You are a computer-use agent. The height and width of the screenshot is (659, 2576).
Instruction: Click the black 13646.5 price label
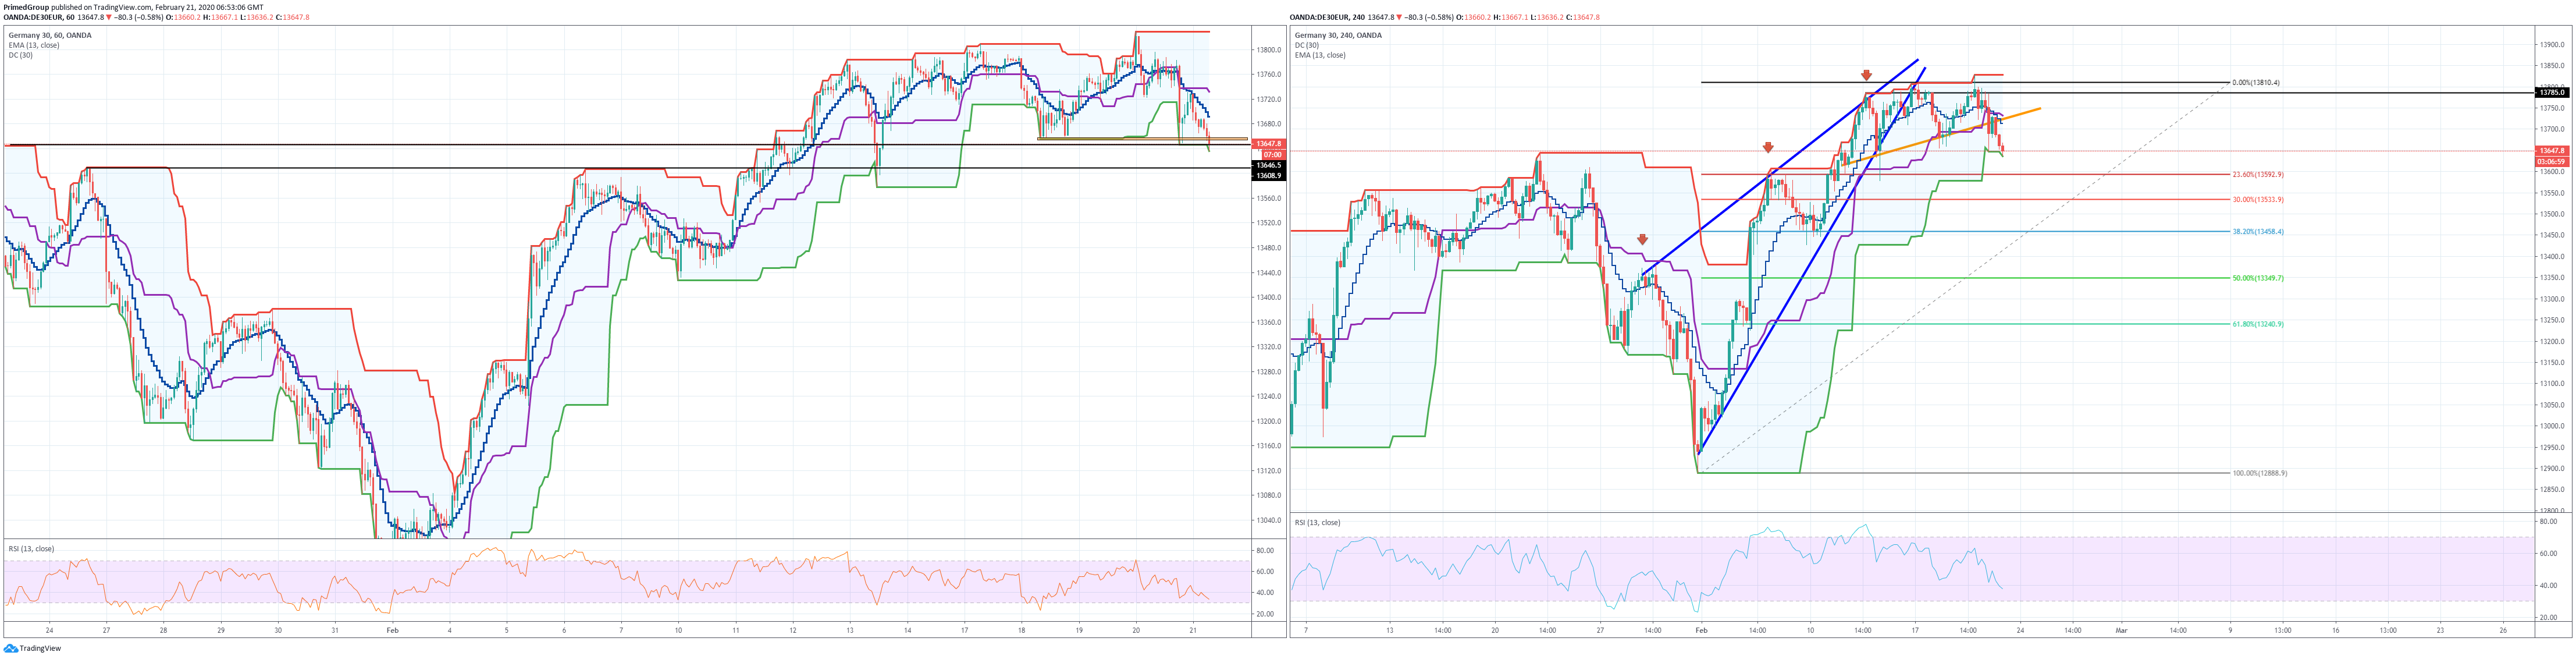point(1268,165)
